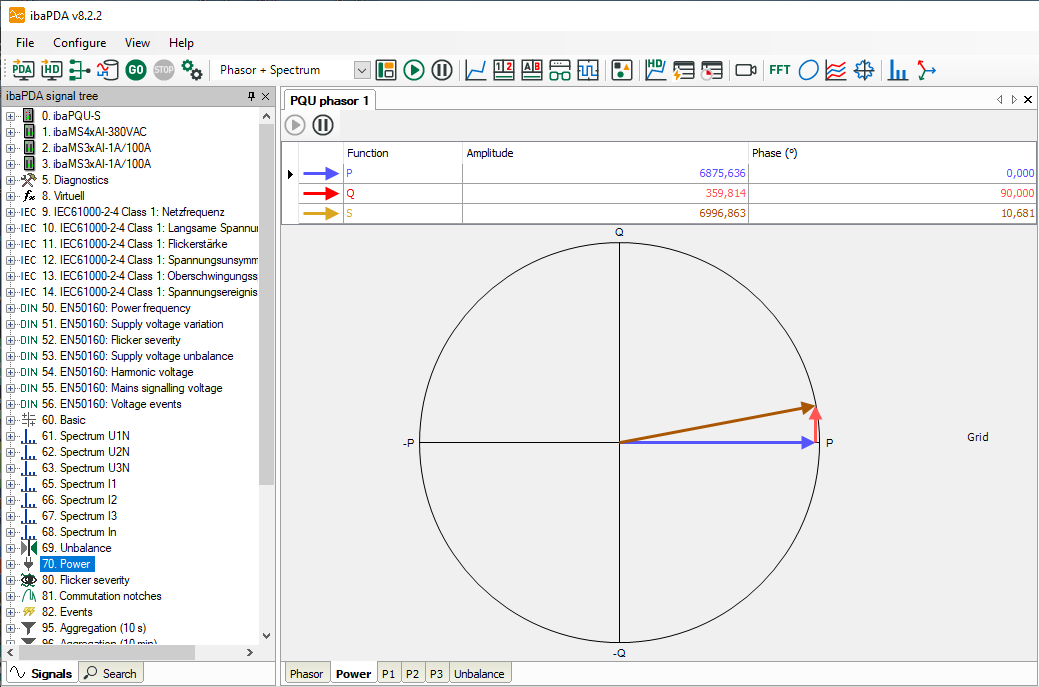Switch to the Search tab
Viewport: 1039px width, 687px height.
pos(111,673)
